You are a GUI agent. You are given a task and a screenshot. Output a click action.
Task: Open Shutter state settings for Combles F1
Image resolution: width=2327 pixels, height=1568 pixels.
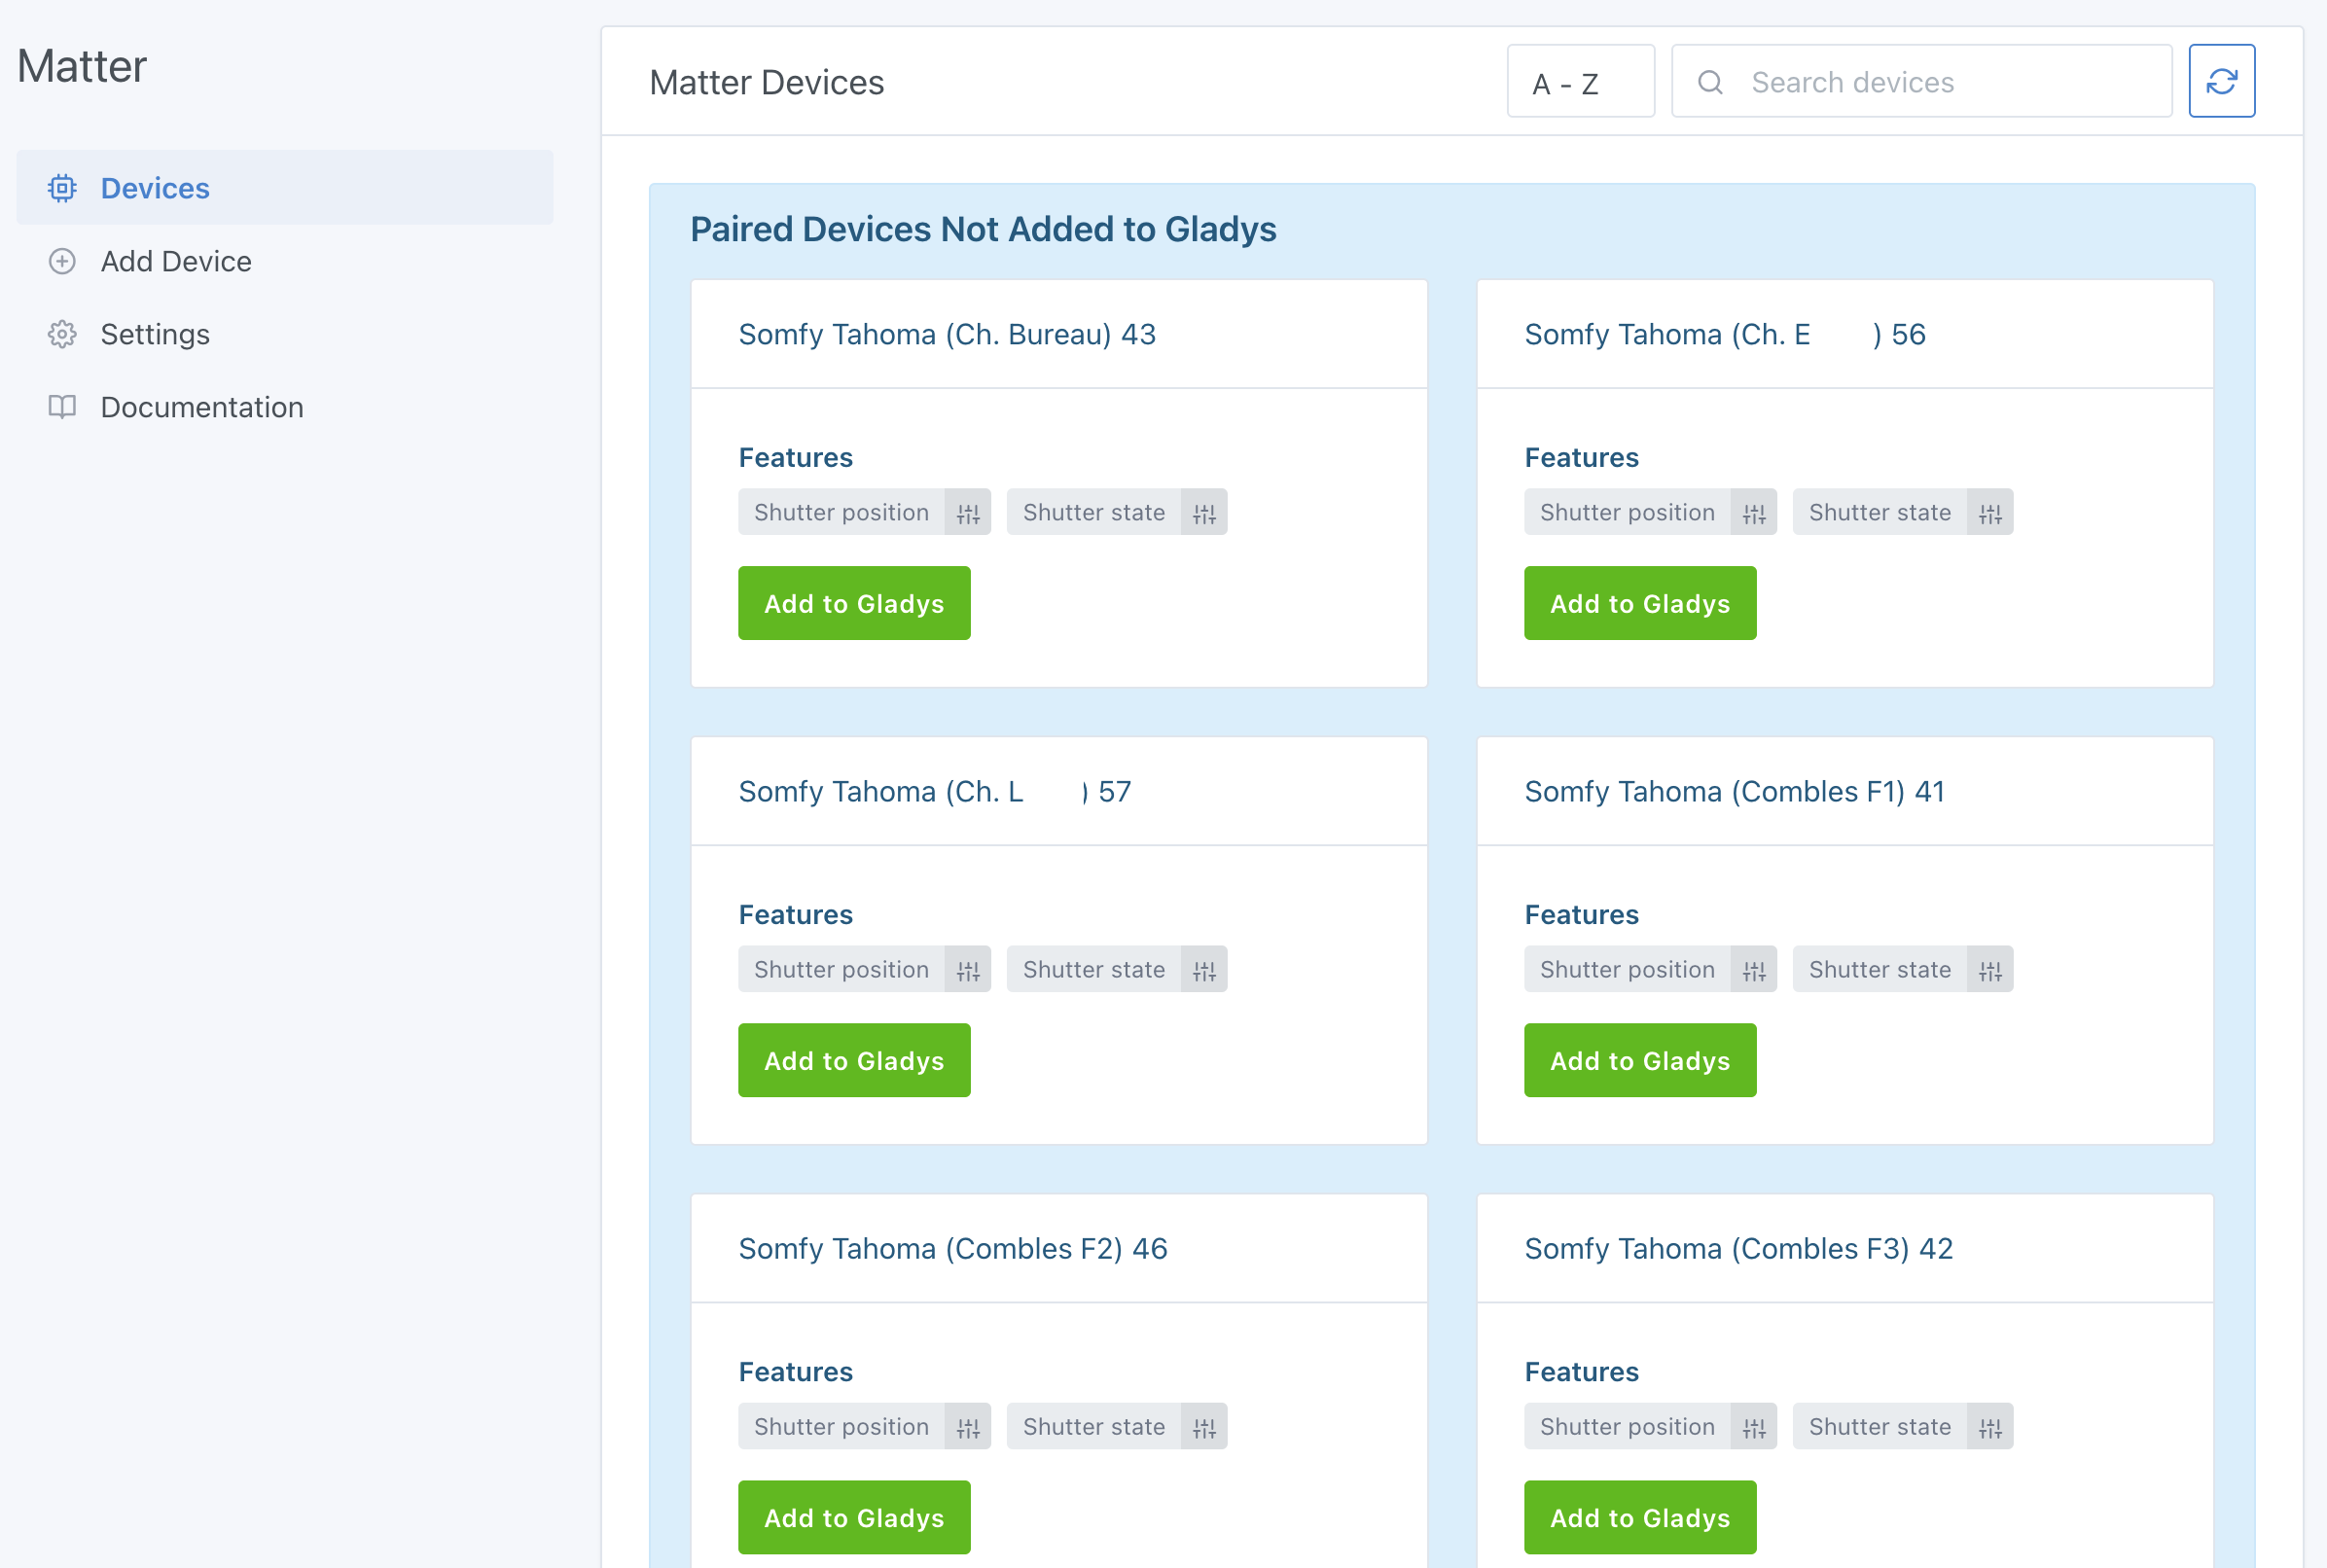pos(1990,968)
